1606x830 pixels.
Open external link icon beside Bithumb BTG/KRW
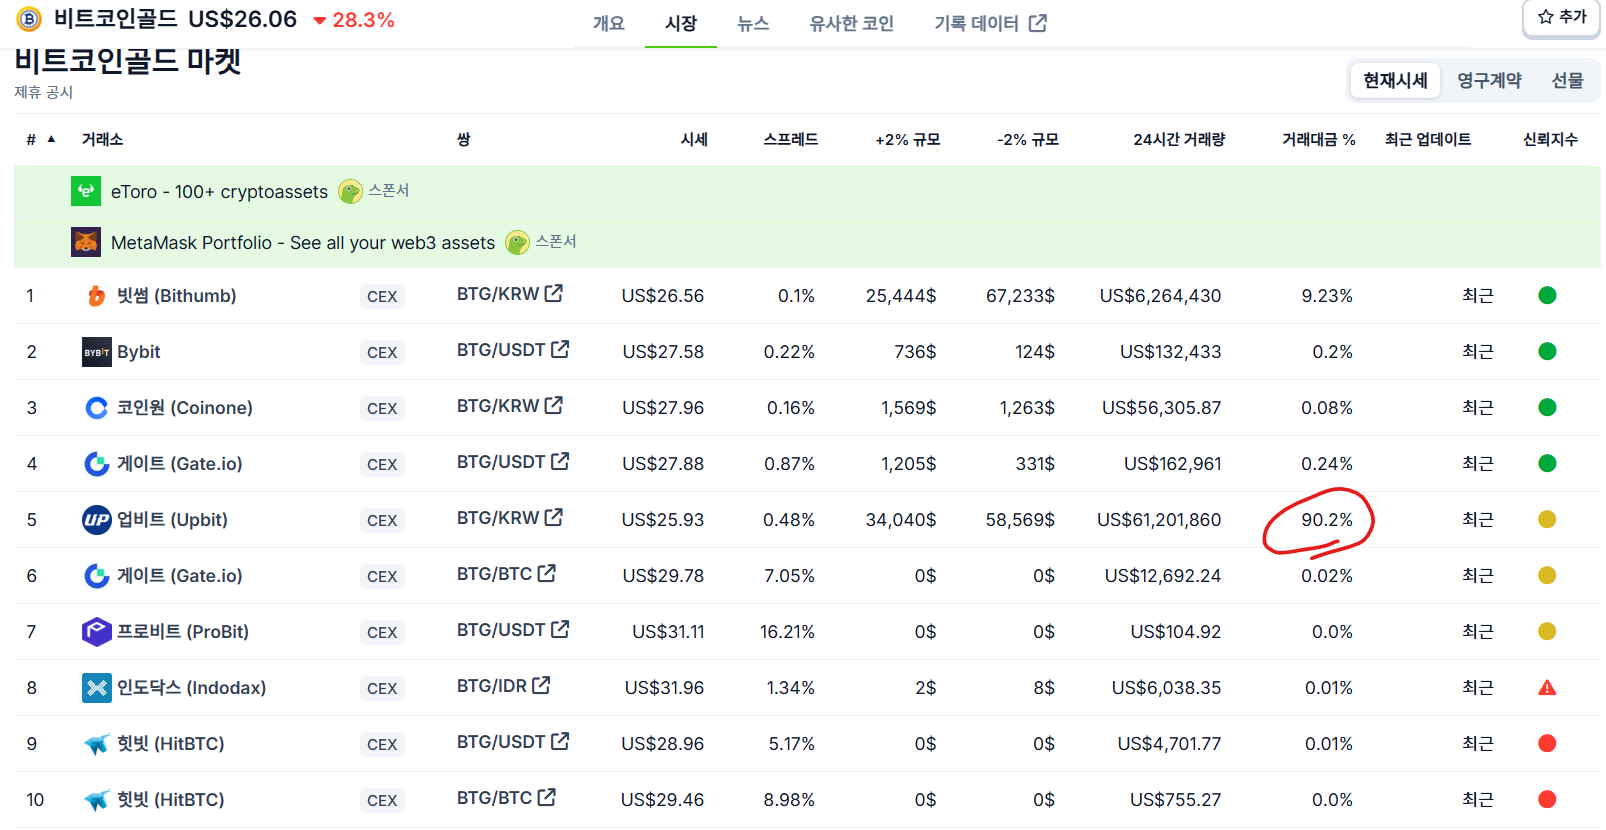(554, 294)
